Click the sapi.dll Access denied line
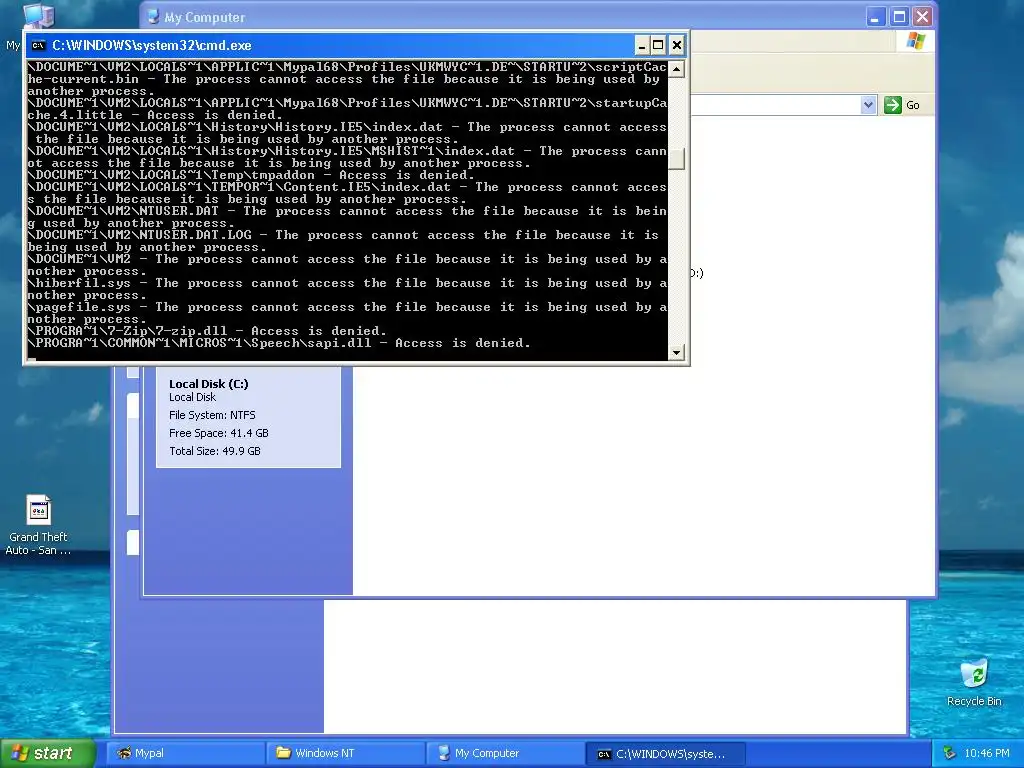The width and height of the screenshot is (1024, 768). [x=279, y=343]
